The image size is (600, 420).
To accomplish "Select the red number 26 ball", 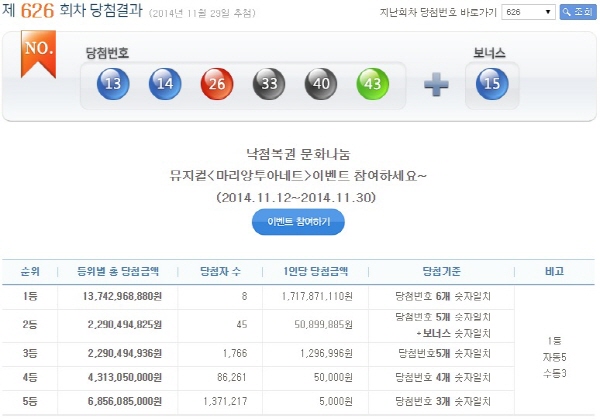I will click(x=216, y=85).
